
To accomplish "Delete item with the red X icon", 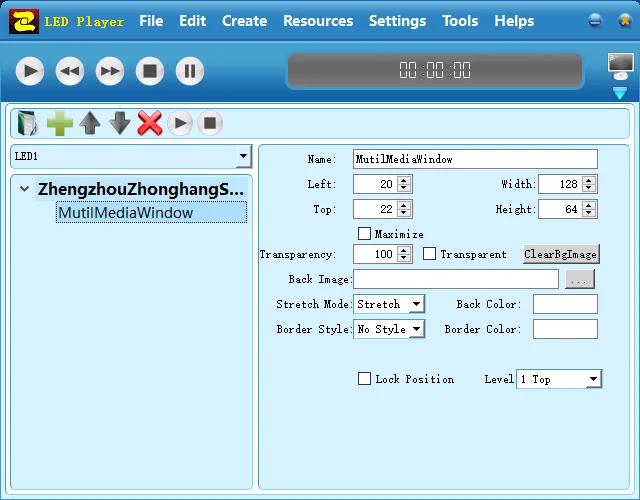I will click(150, 124).
